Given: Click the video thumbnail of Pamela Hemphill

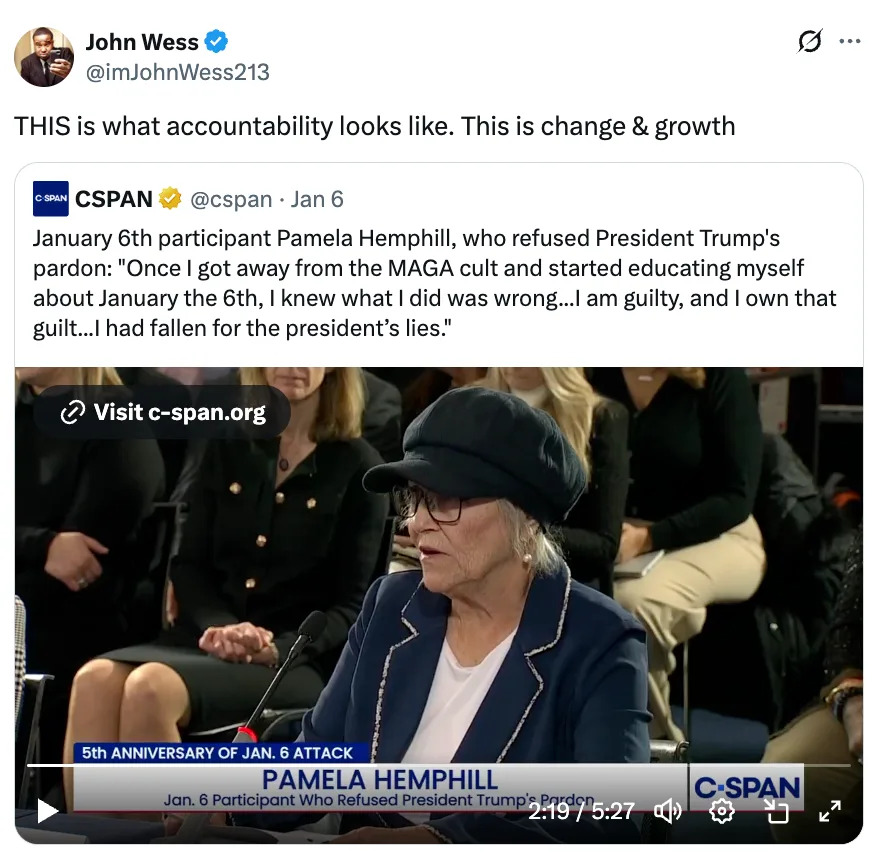Looking at the screenshot, I should [x=440, y=580].
